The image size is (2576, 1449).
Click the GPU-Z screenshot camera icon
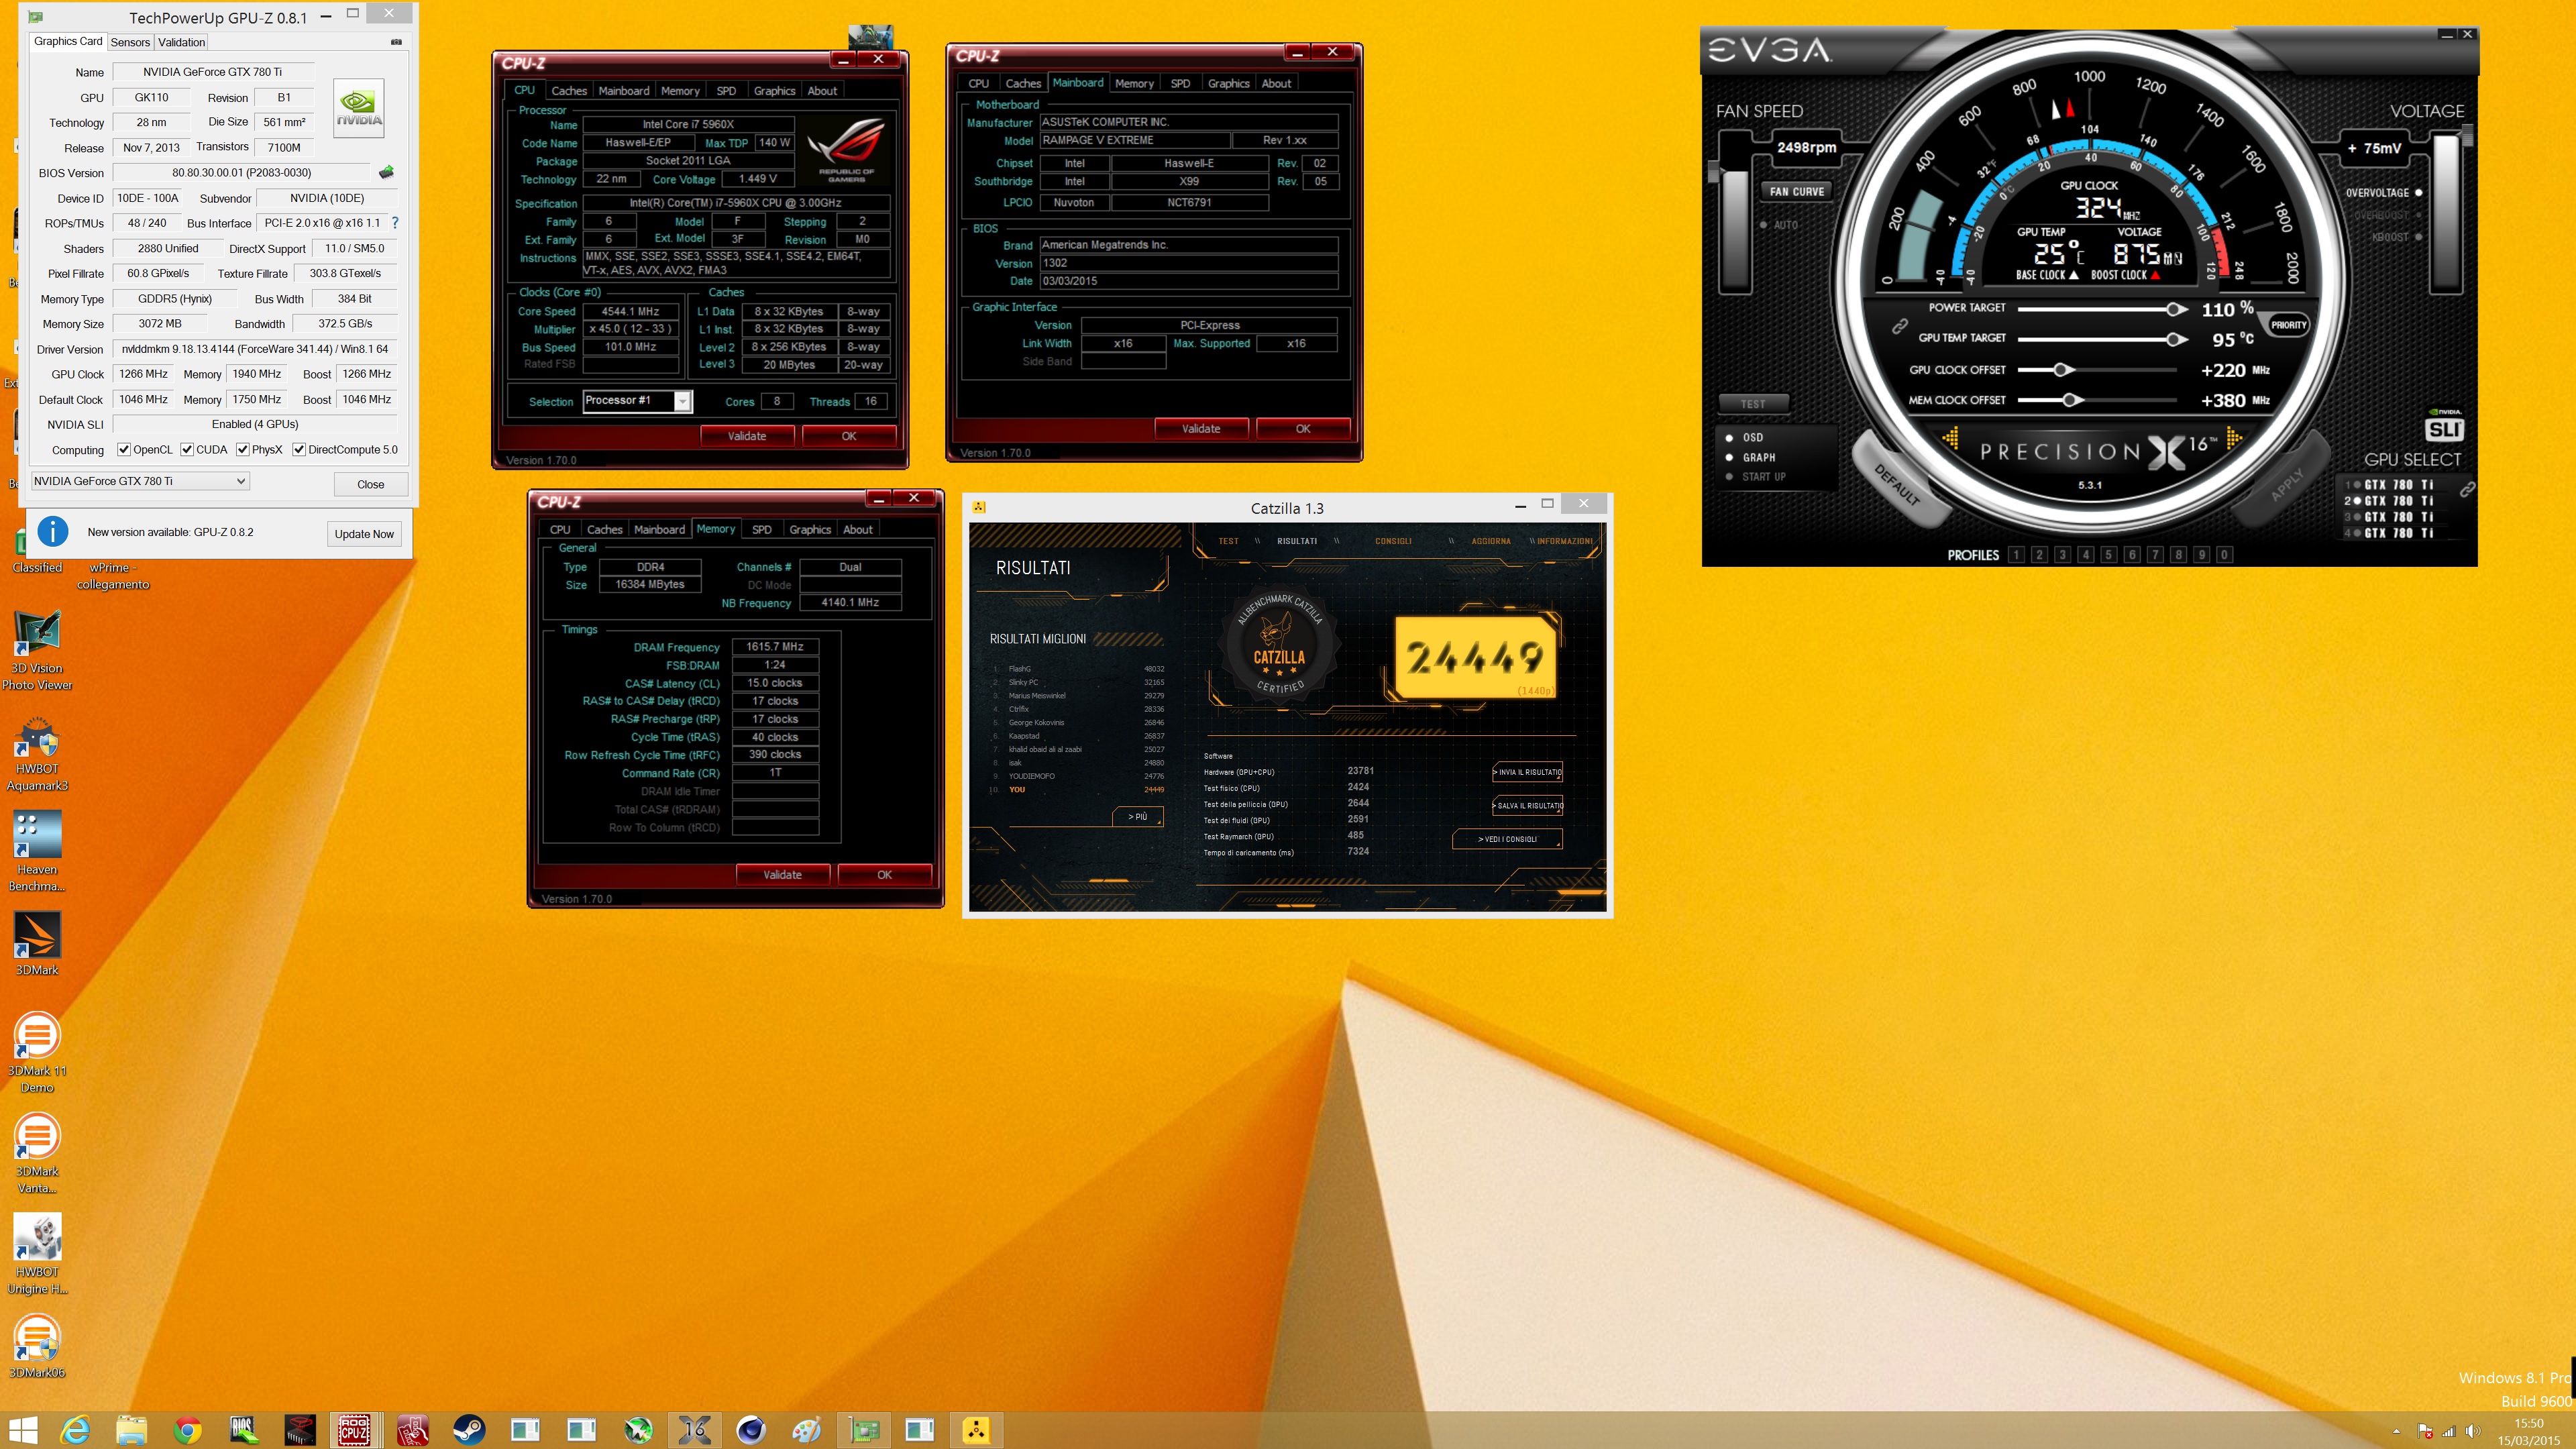coord(396,42)
